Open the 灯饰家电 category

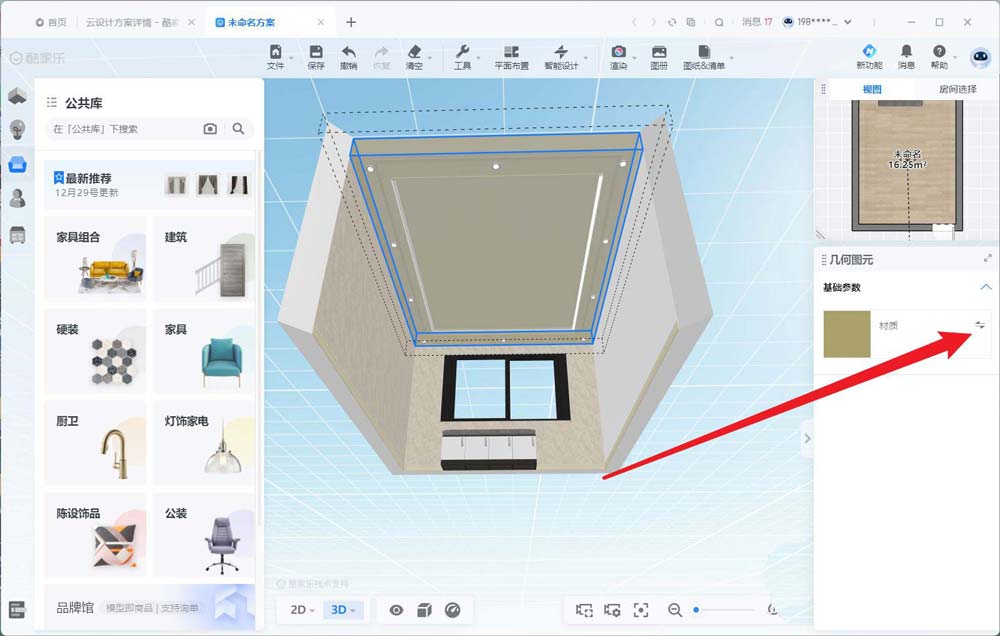point(204,442)
